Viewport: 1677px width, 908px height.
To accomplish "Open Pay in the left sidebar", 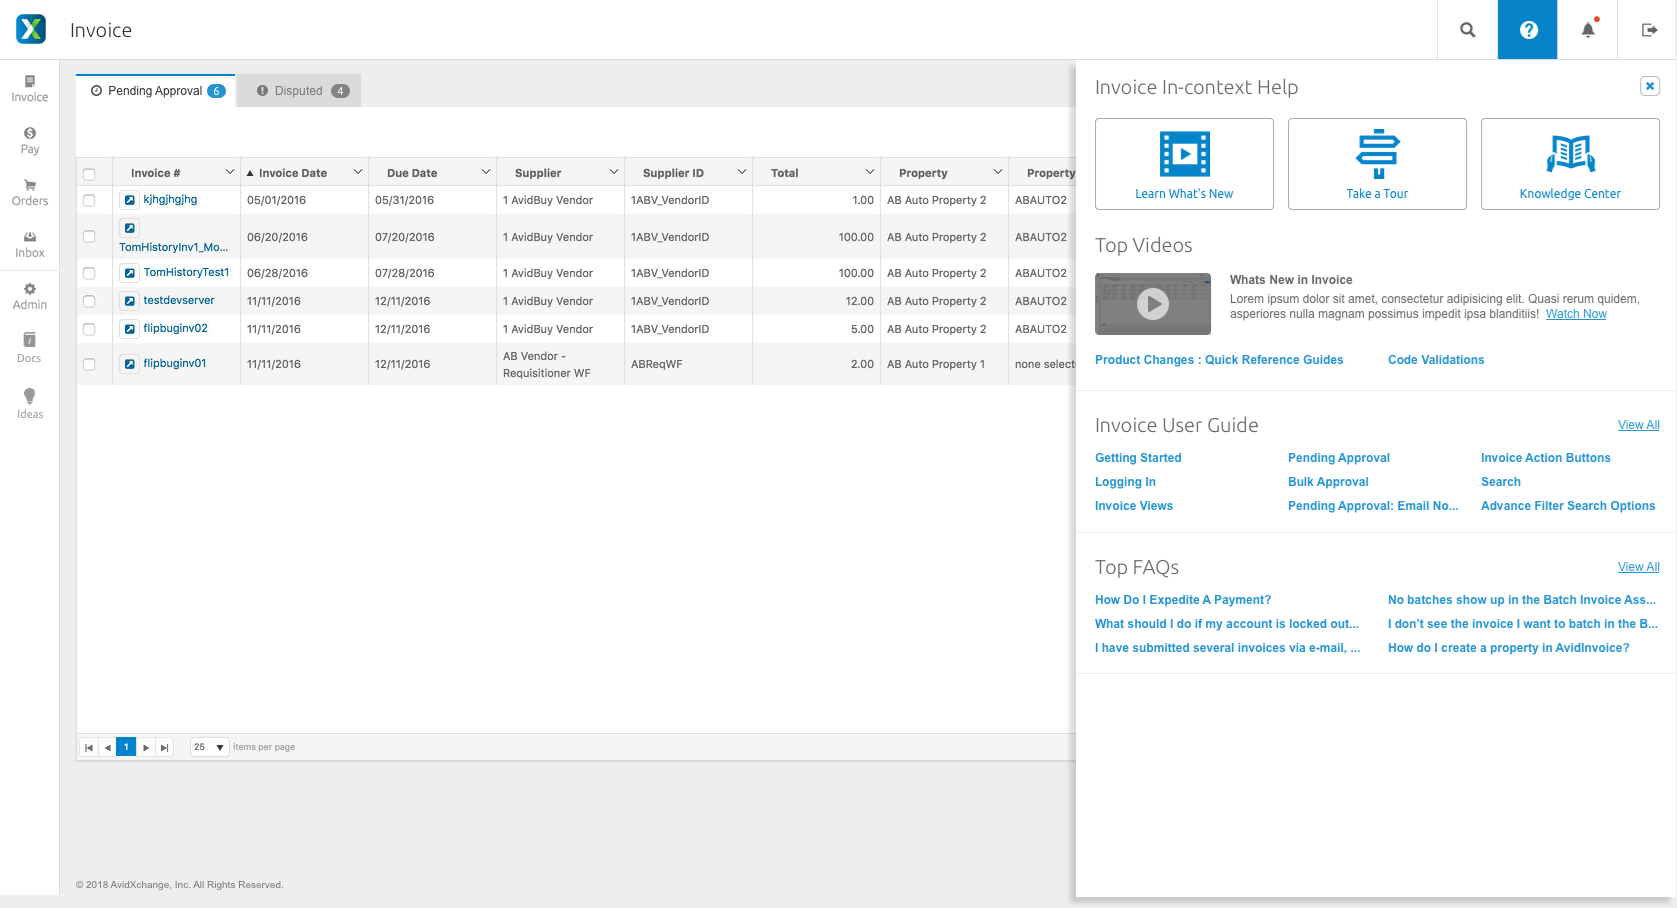I will pos(30,140).
